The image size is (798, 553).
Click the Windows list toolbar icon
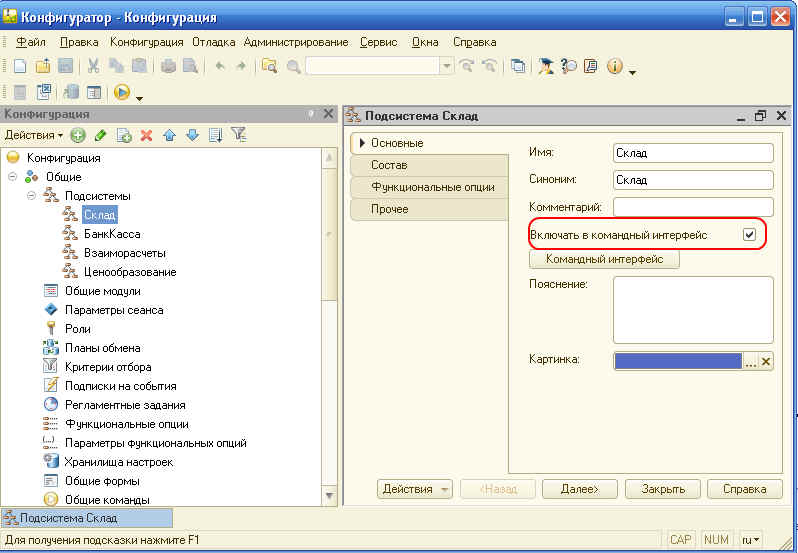[x=518, y=66]
